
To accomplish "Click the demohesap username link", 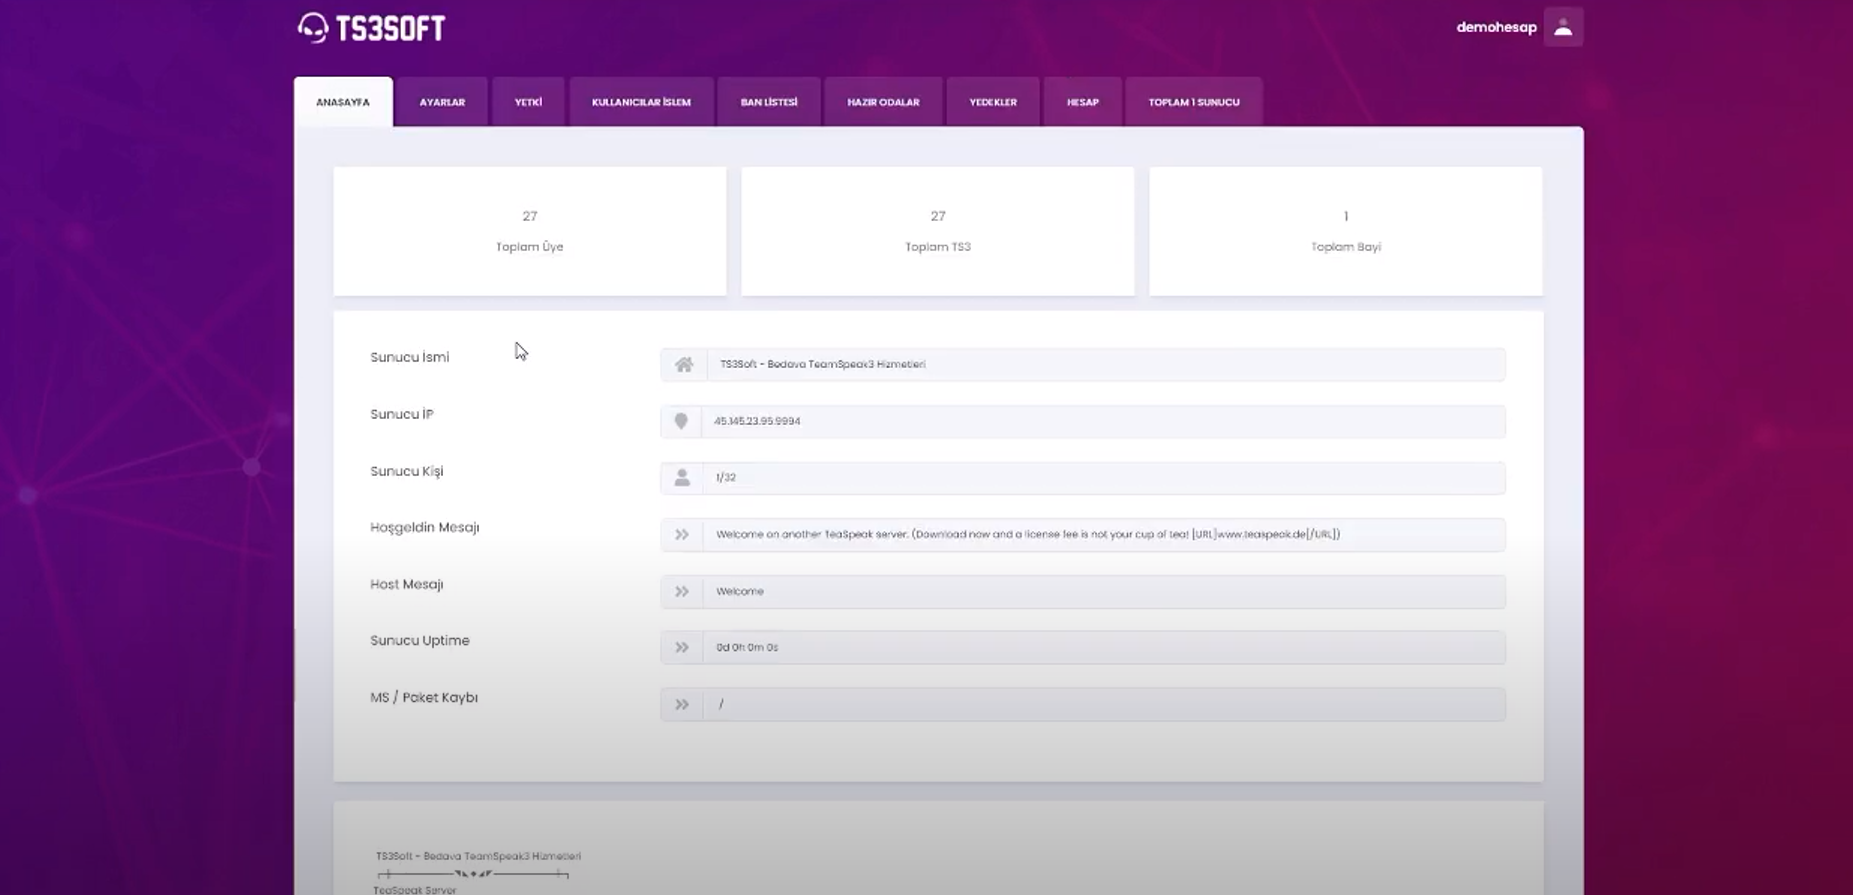I will [x=1496, y=28].
